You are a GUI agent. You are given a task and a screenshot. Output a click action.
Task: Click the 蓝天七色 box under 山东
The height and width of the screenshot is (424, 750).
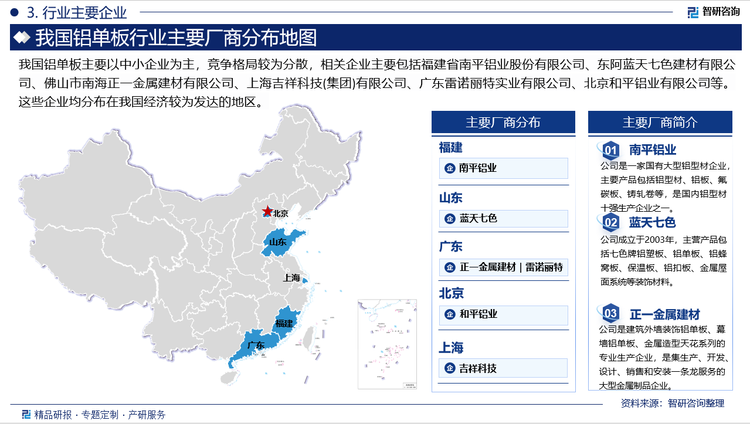point(504,219)
